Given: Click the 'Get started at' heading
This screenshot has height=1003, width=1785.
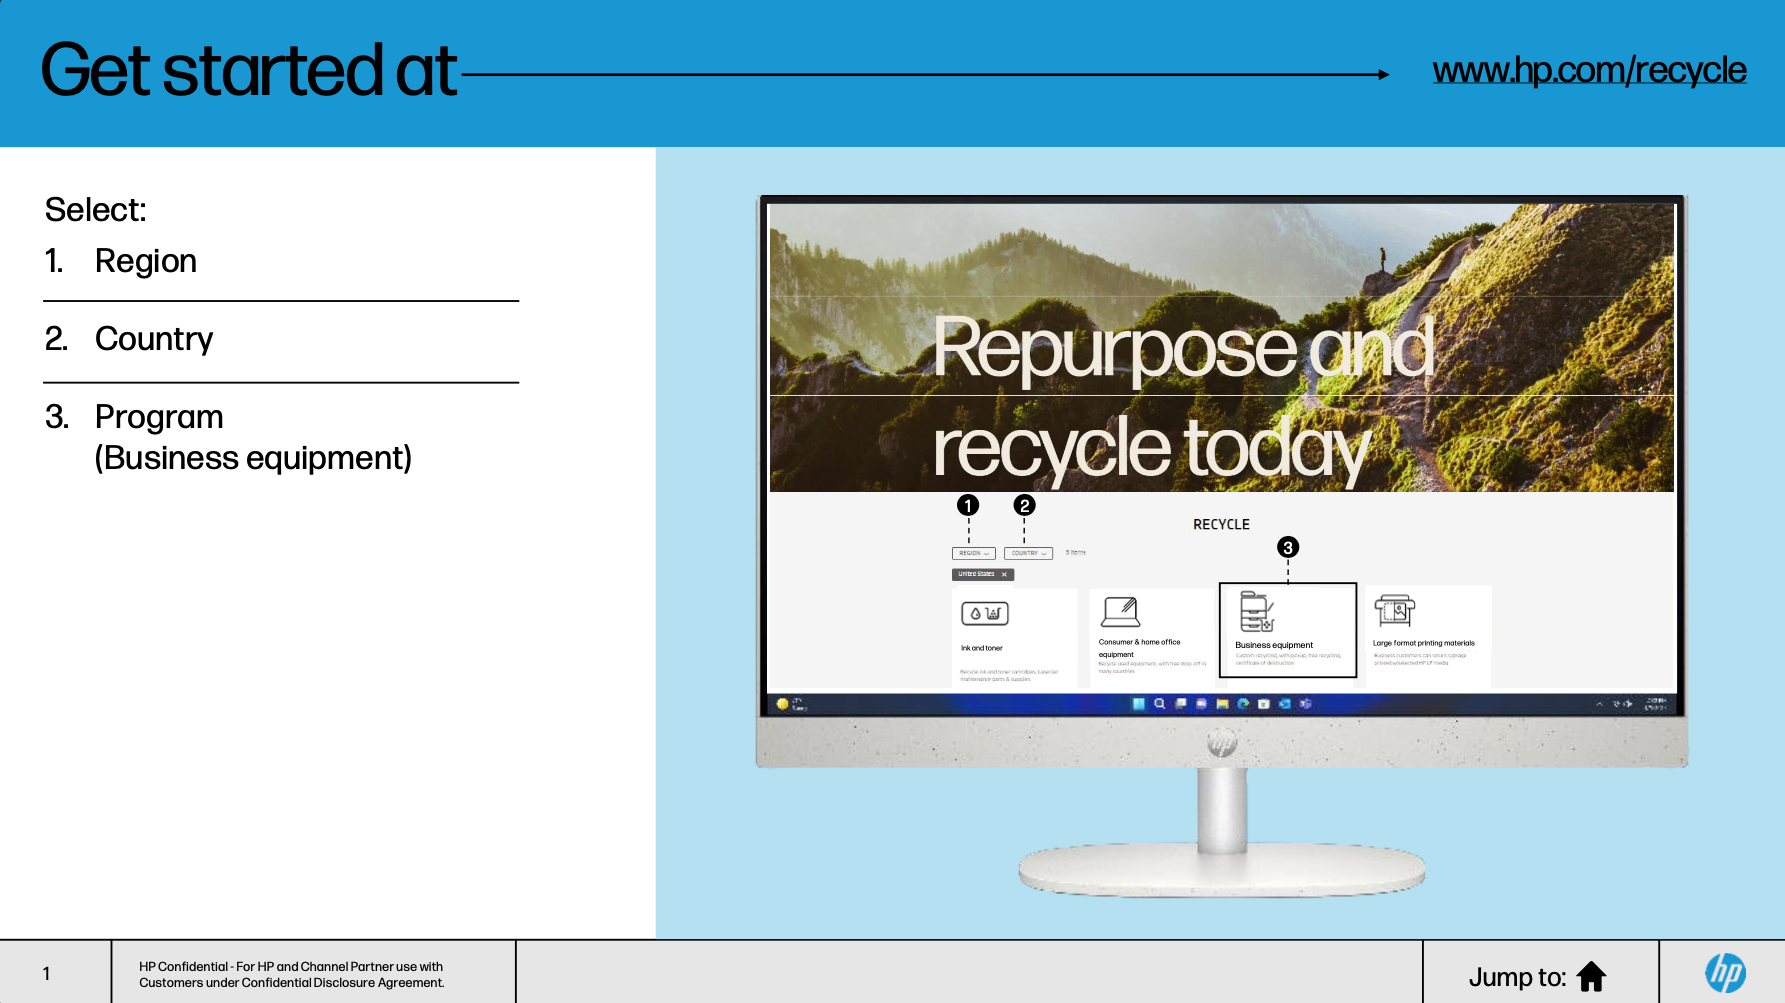Looking at the screenshot, I should click(x=249, y=70).
